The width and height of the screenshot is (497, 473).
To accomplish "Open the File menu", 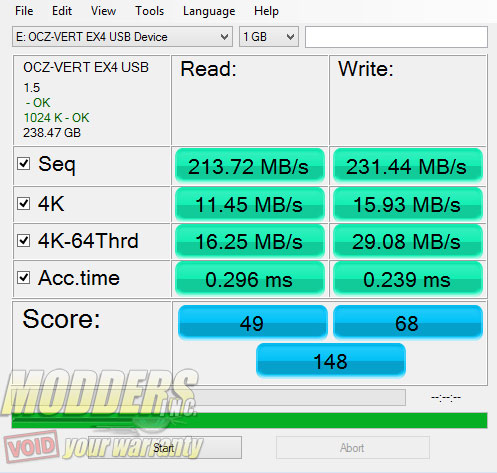I will (x=24, y=11).
